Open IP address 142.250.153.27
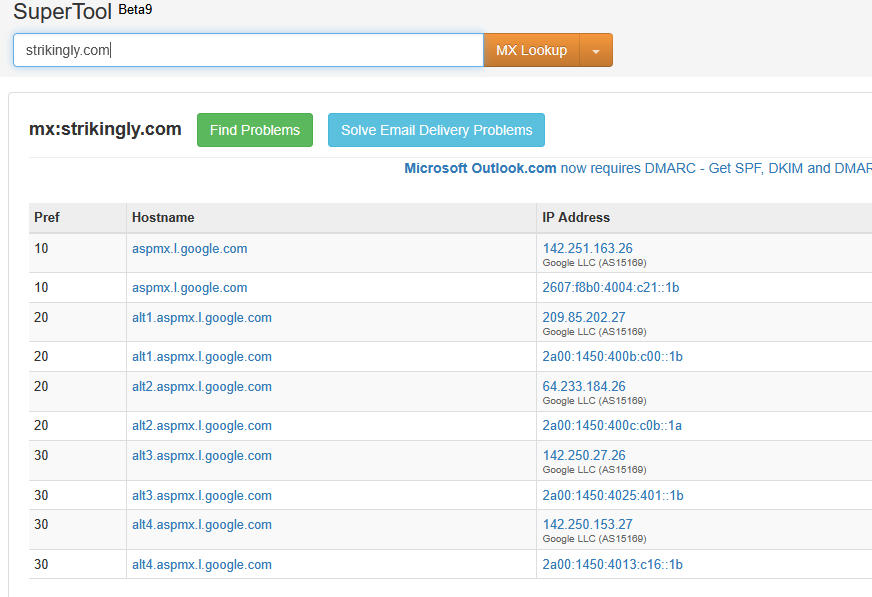 [x=587, y=524]
